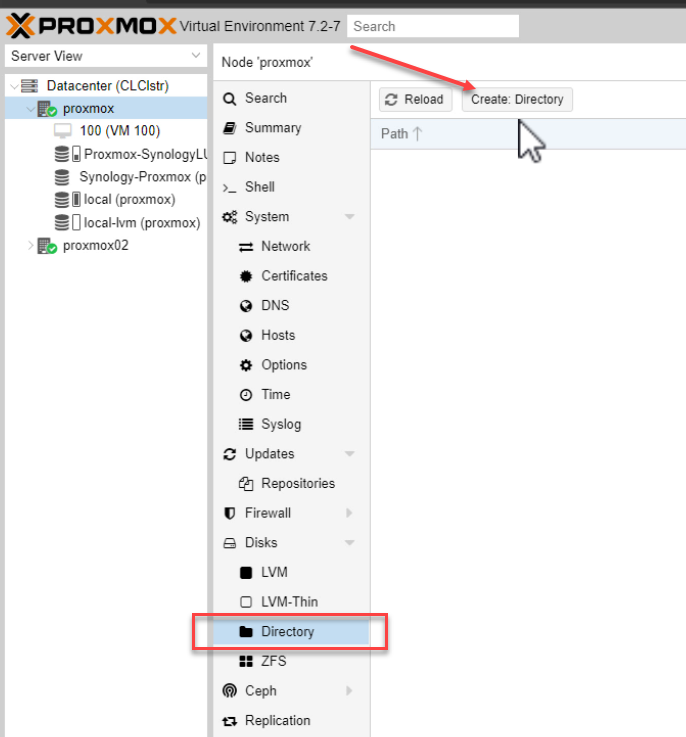Click the Datacenter server rack icon
Viewport: 686px width, 737px height.
point(30,86)
